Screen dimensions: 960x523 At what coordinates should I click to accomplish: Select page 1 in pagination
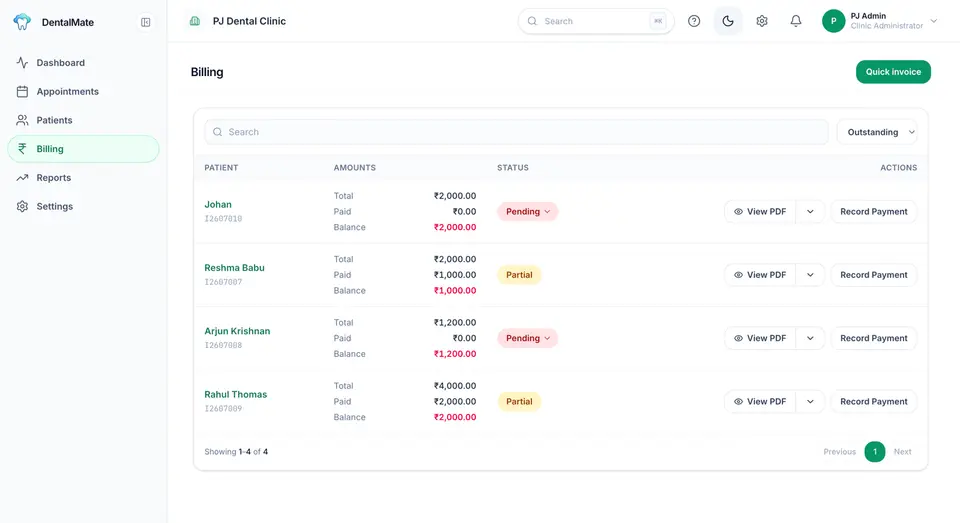[x=875, y=452]
